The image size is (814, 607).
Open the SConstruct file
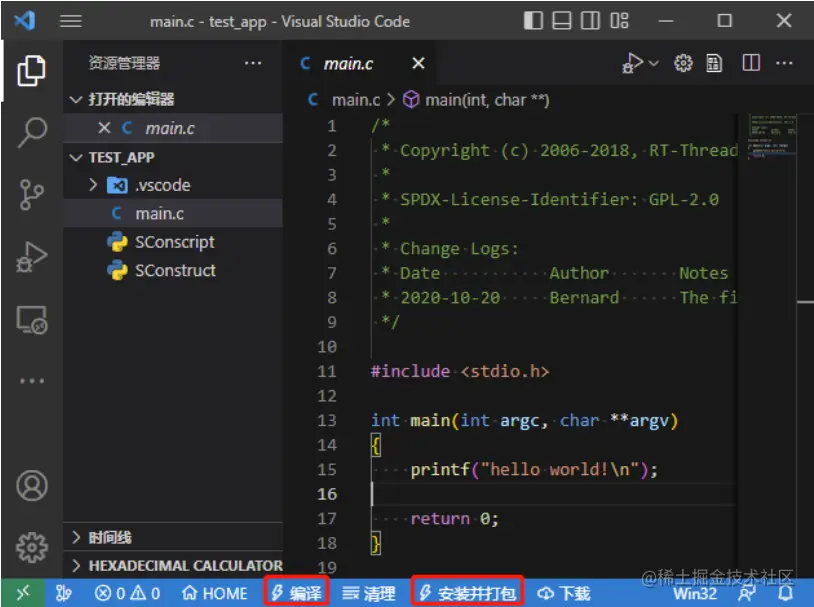pyautogui.click(x=173, y=271)
